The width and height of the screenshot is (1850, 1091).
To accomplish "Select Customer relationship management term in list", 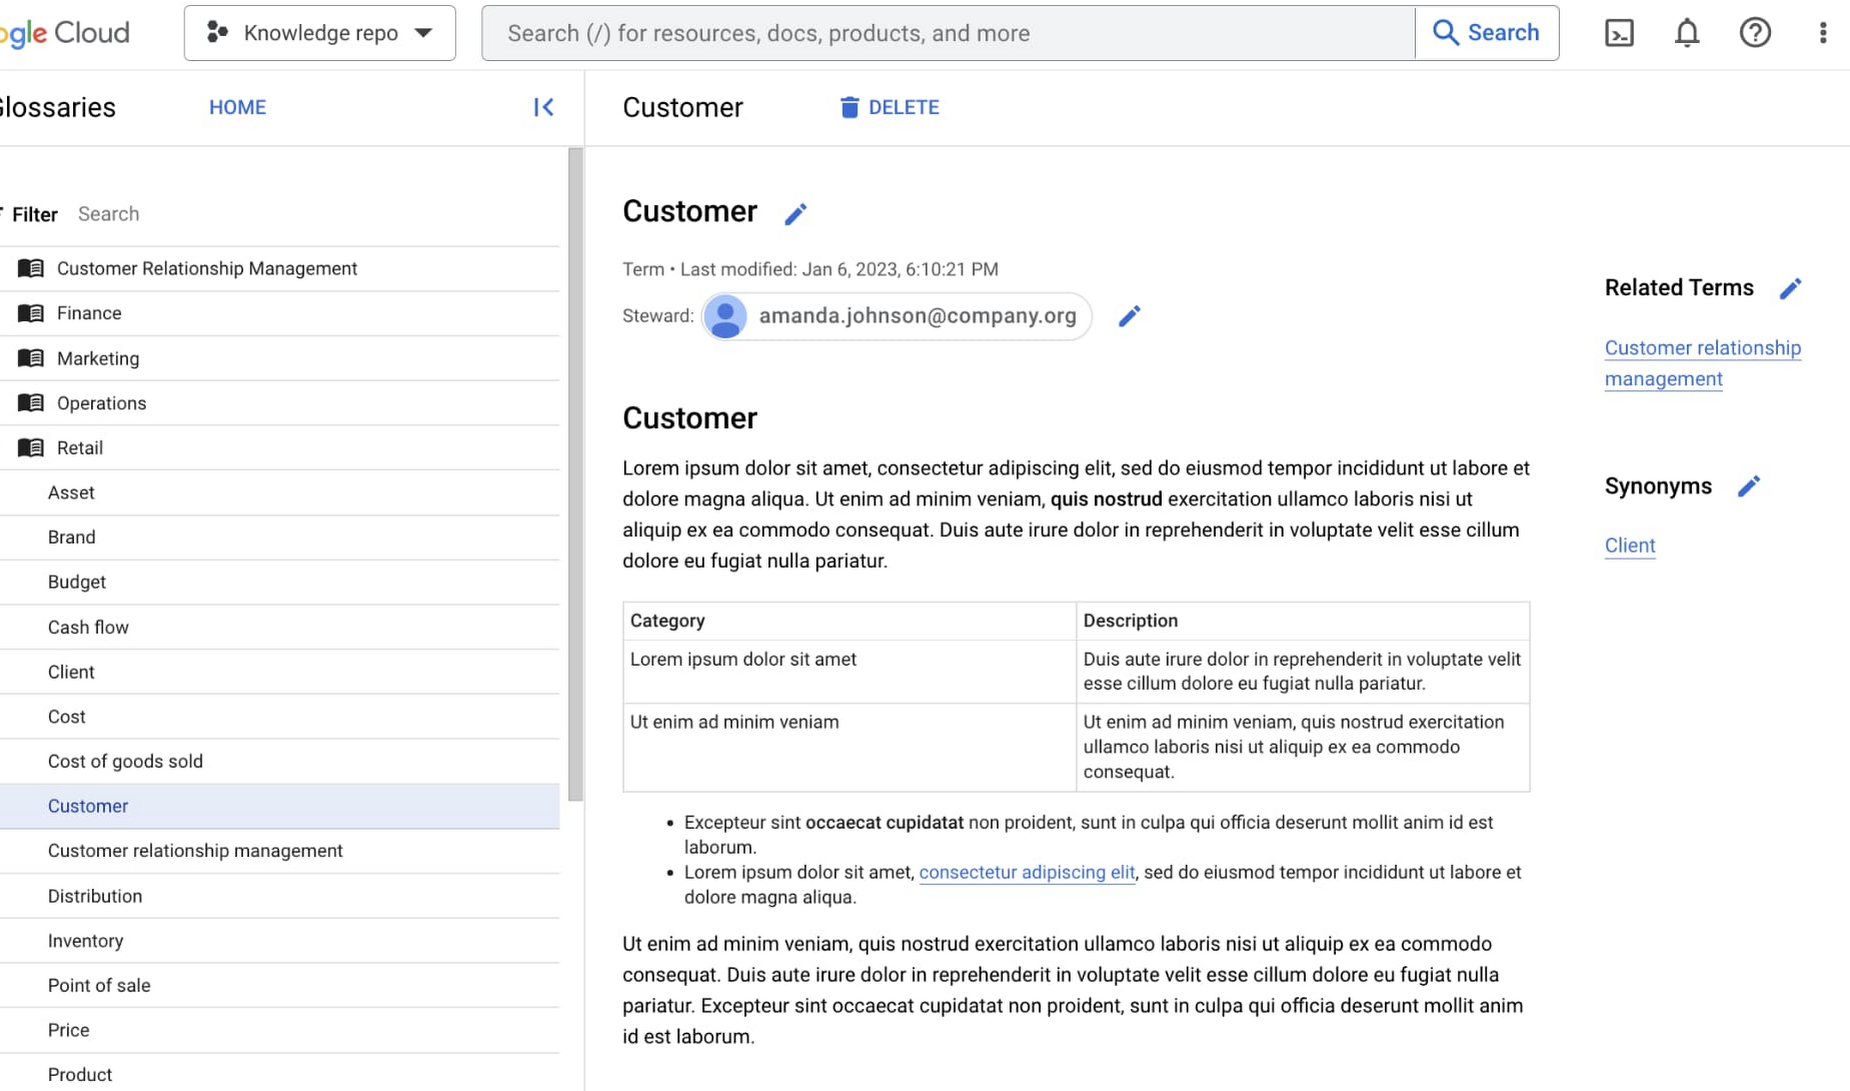I will pos(195,851).
